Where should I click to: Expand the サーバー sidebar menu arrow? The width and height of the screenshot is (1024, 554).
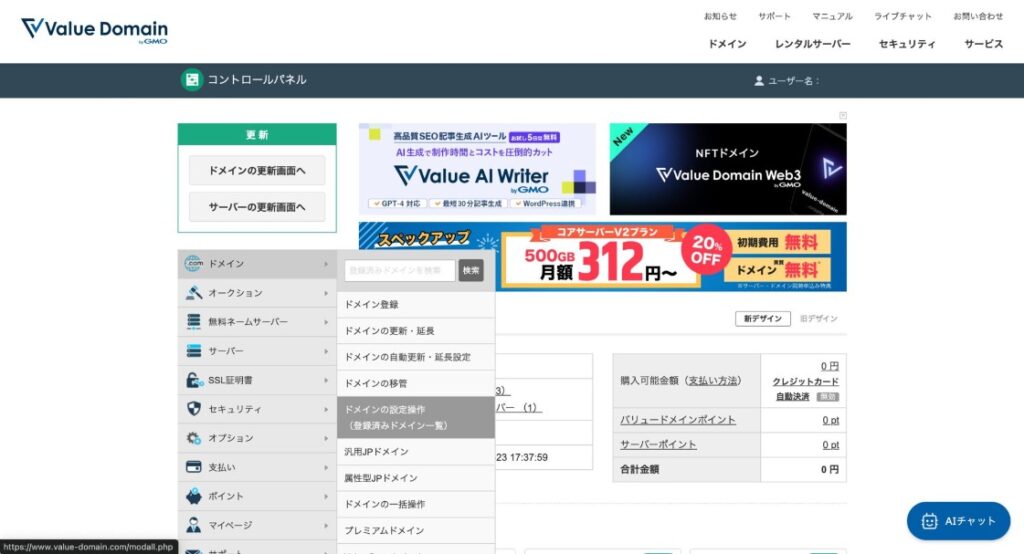click(326, 351)
